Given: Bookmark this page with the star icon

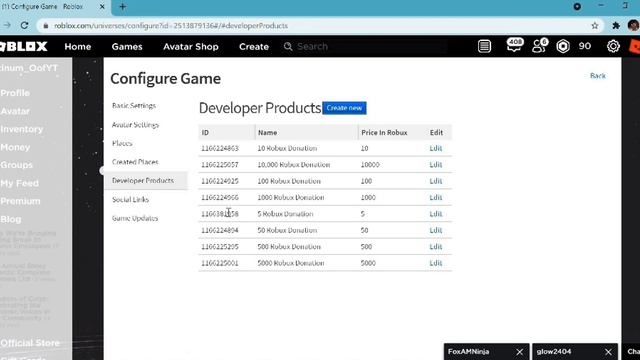Looking at the screenshot, I should (x=595, y=26).
